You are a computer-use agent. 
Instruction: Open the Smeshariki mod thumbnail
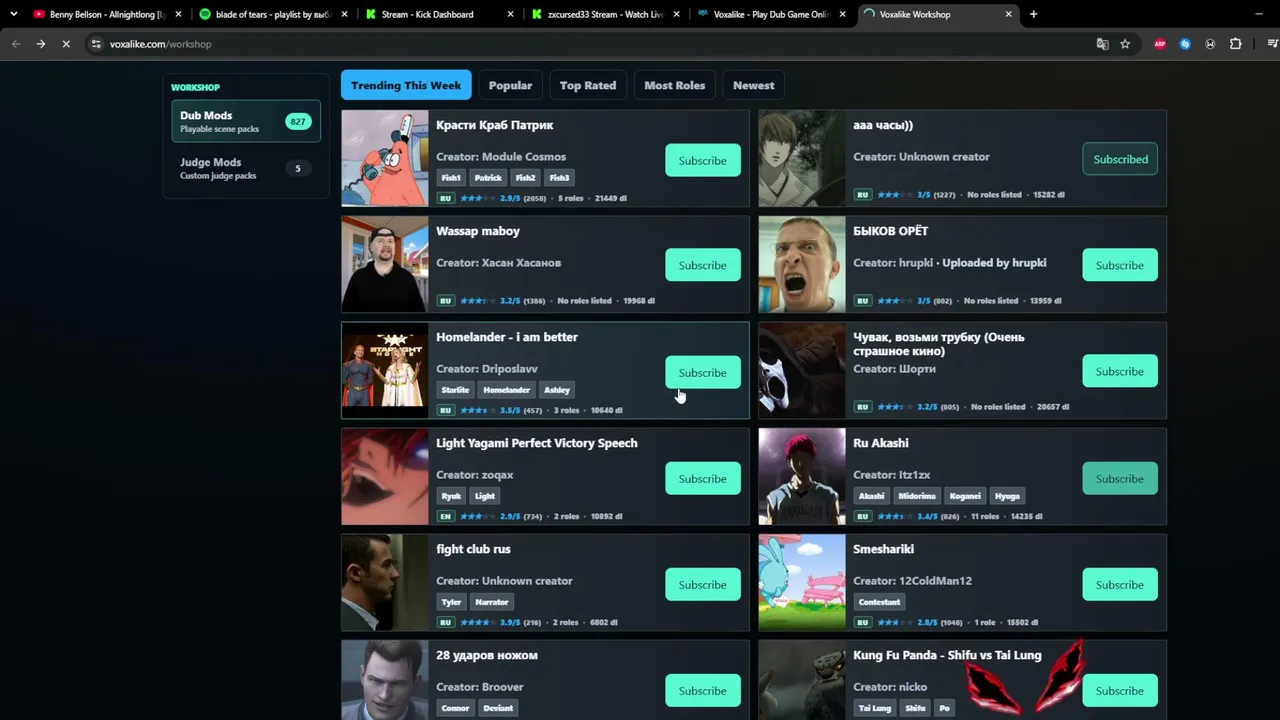pyautogui.click(x=802, y=582)
